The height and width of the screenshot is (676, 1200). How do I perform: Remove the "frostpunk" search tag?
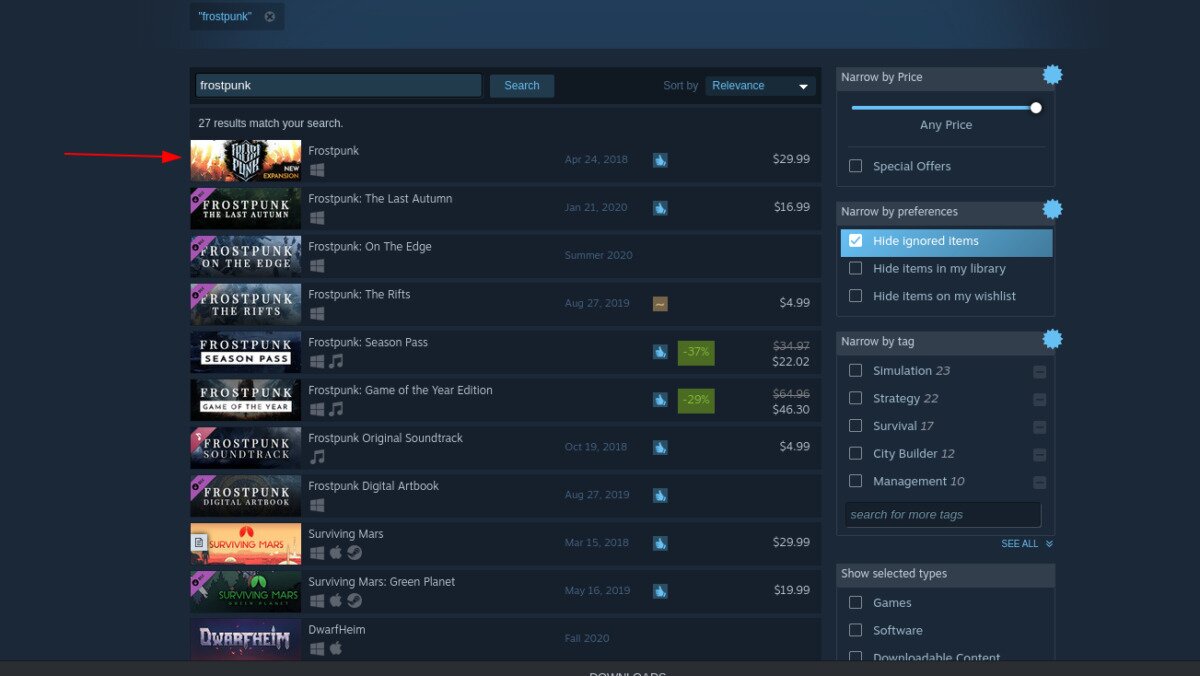(270, 17)
